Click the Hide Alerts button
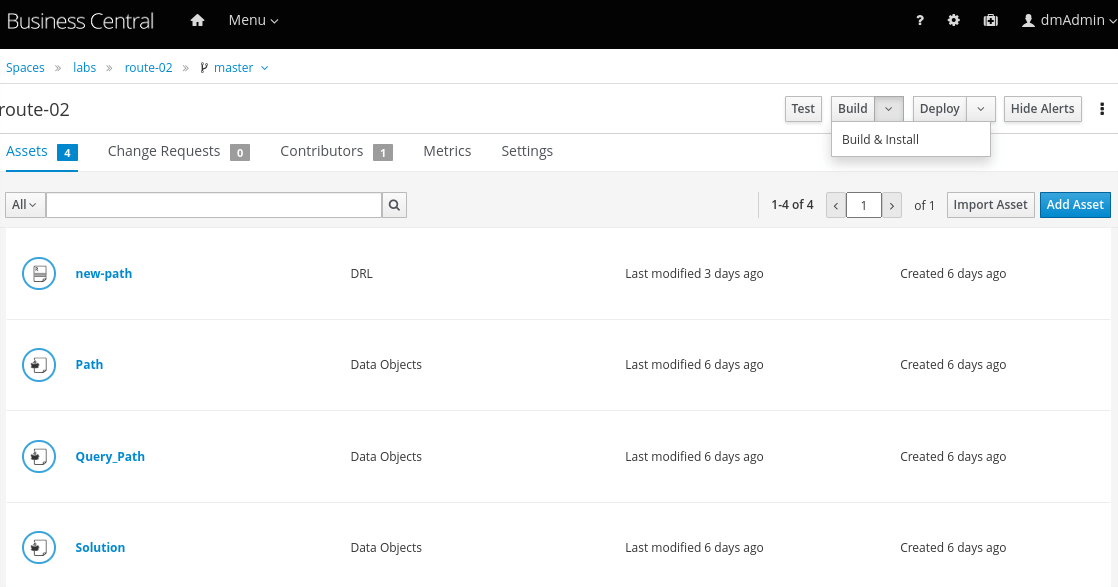 click(x=1042, y=109)
